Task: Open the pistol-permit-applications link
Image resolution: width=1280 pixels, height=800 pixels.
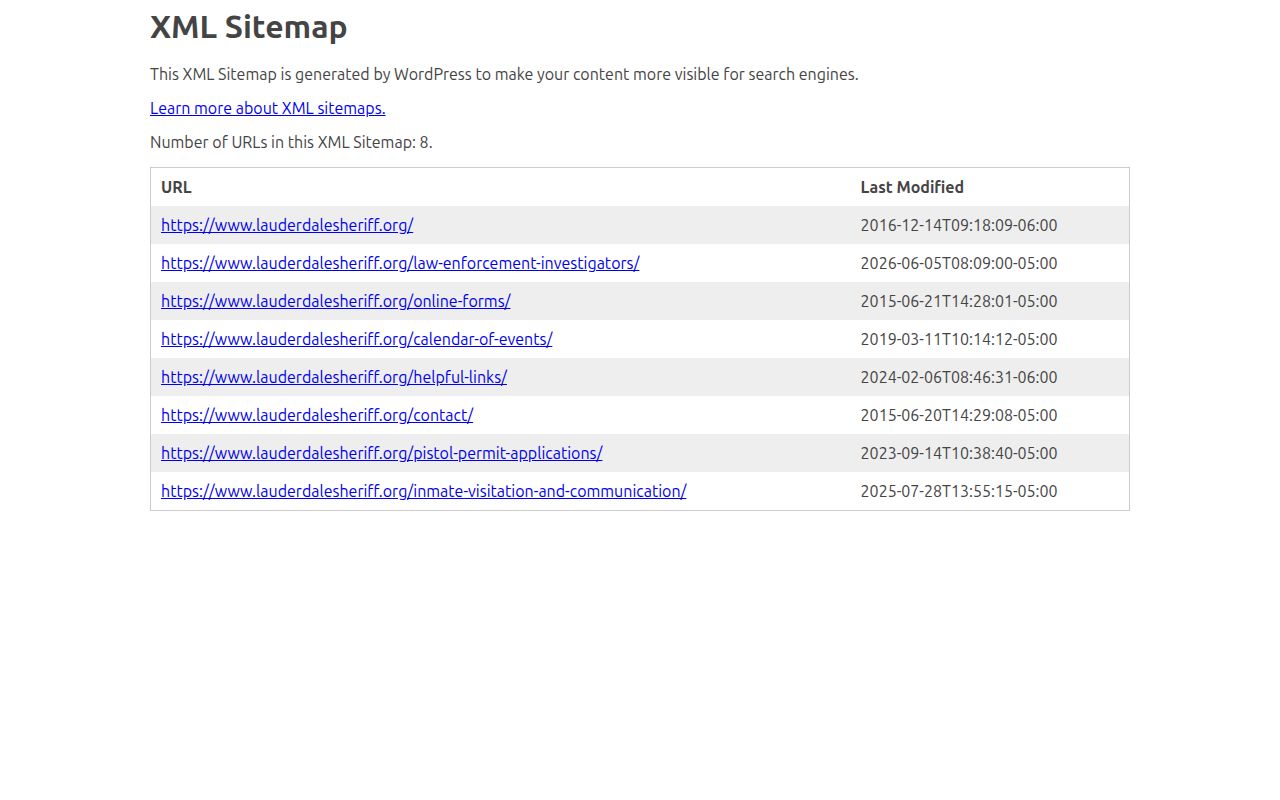Action: (382, 453)
